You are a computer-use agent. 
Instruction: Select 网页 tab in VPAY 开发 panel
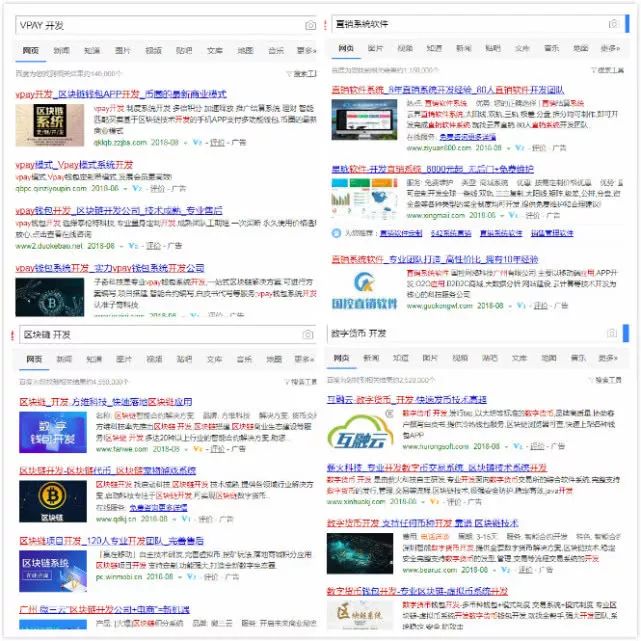point(31,50)
